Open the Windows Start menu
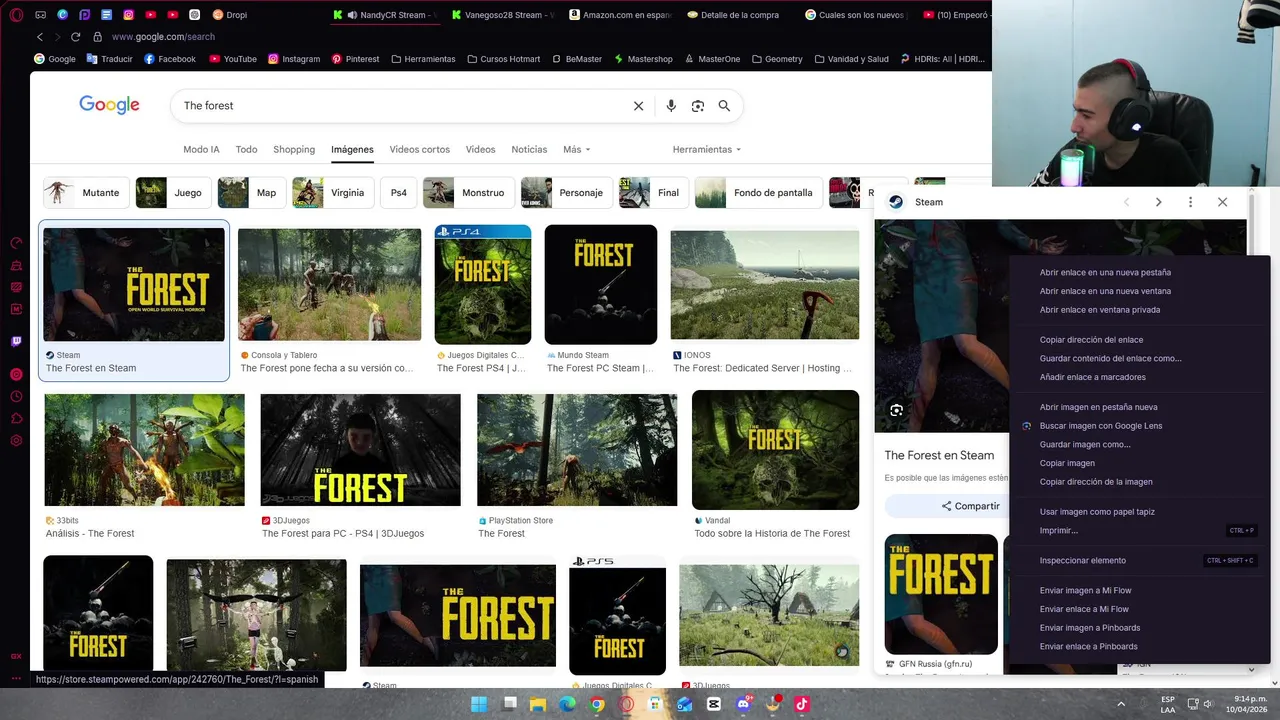The height and width of the screenshot is (720, 1280). coord(479,704)
